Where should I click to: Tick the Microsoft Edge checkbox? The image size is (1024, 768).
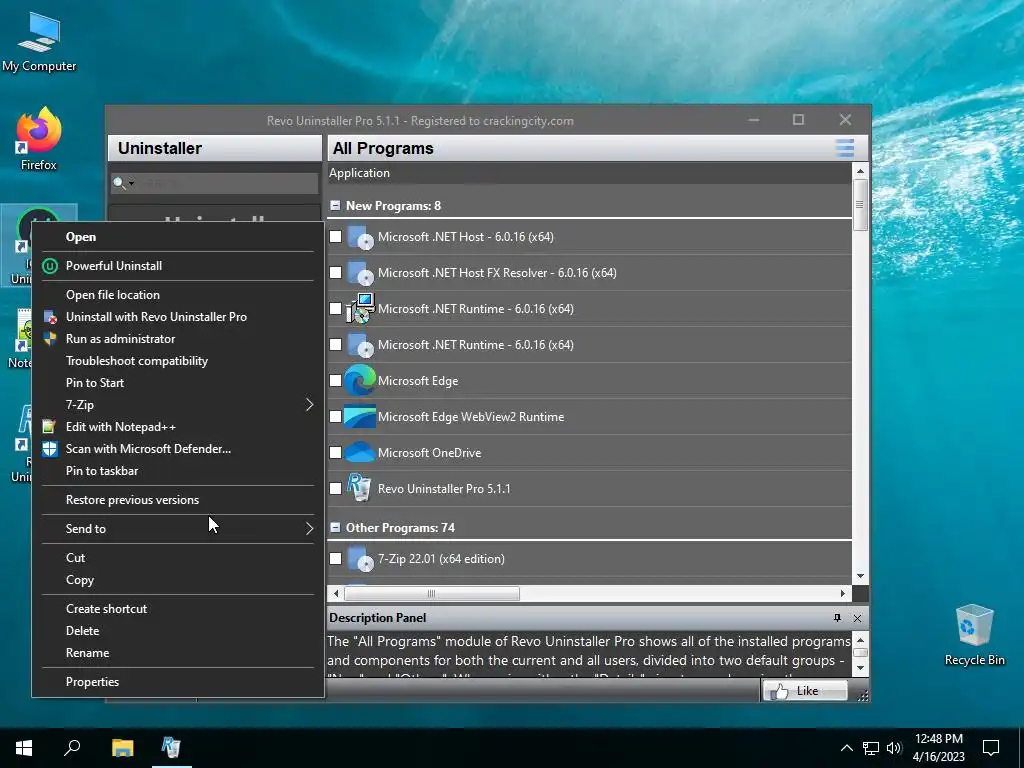pyautogui.click(x=336, y=380)
